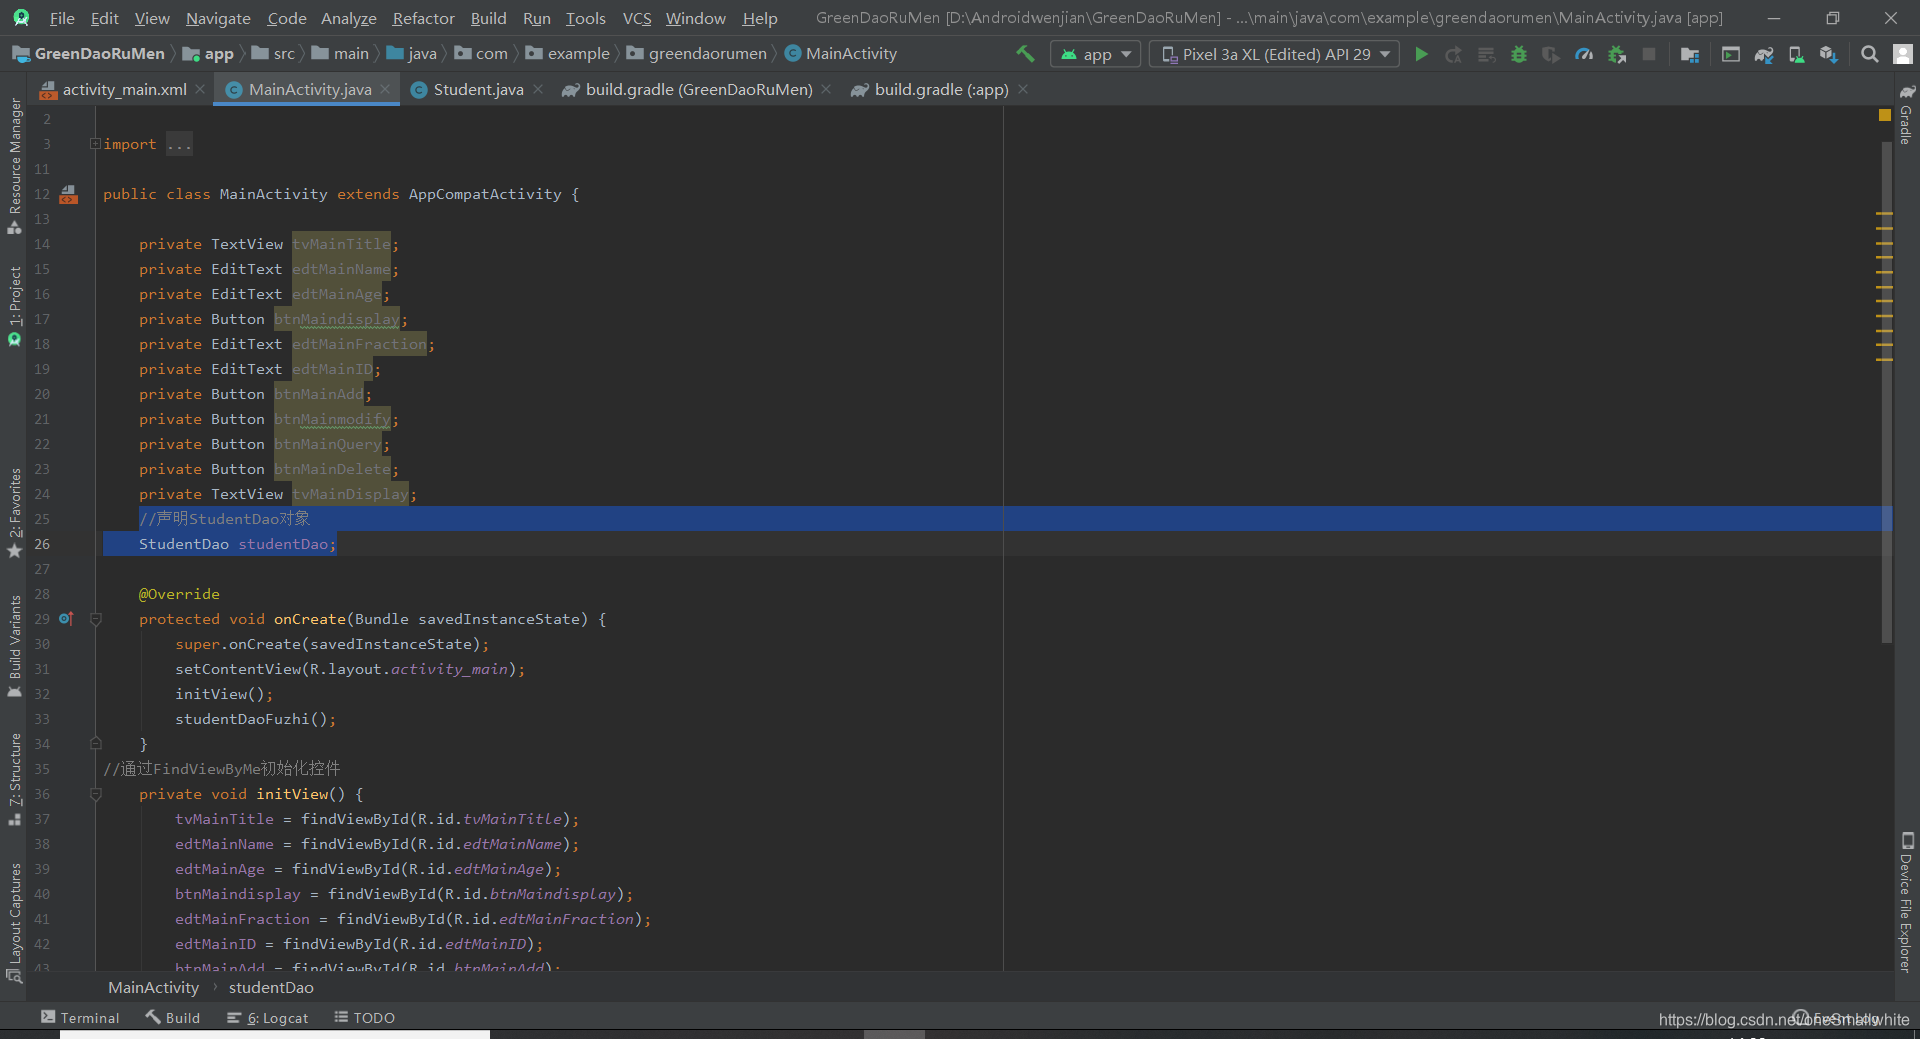Click onCreate closing fold marker line 34

pos(96,743)
